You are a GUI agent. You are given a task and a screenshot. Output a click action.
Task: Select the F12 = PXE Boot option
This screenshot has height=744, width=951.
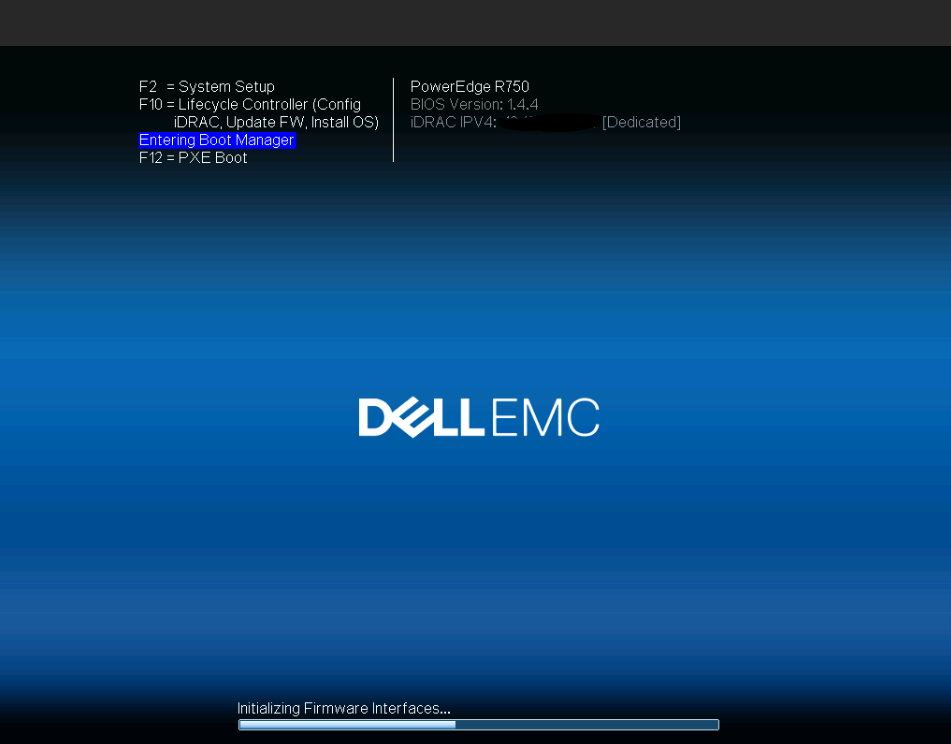(x=193, y=158)
